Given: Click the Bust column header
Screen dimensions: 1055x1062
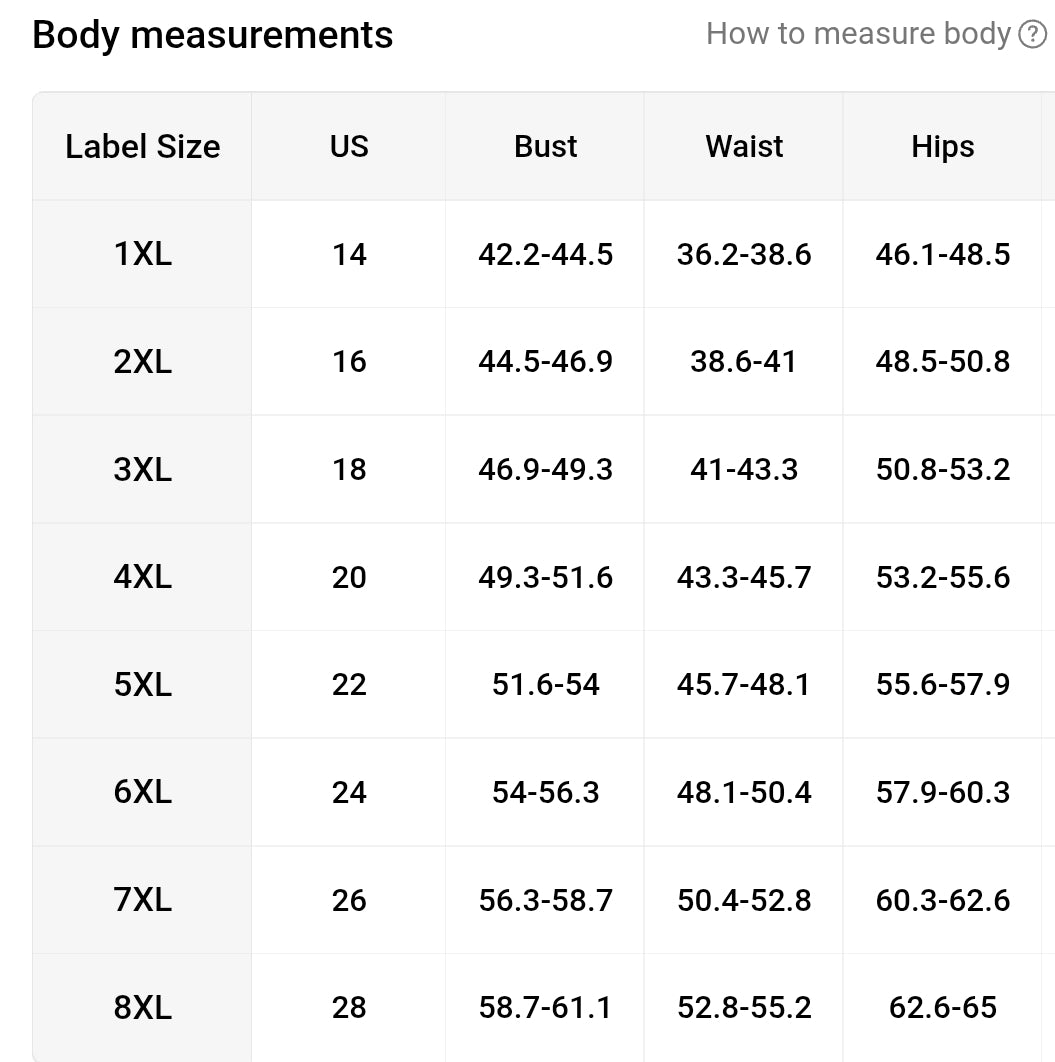Looking at the screenshot, I should pos(545,146).
